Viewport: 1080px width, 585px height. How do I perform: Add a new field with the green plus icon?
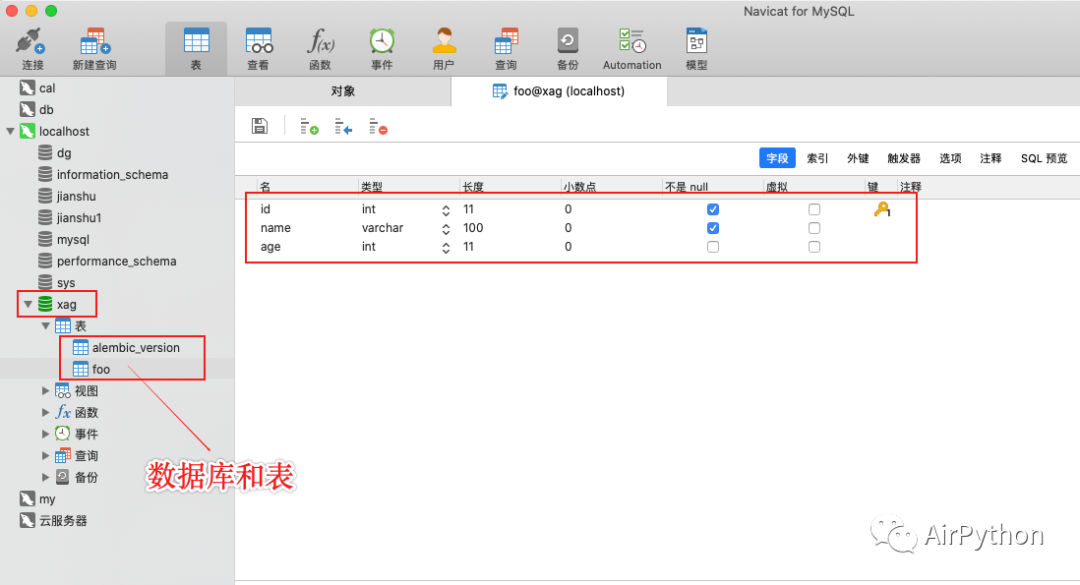310,125
